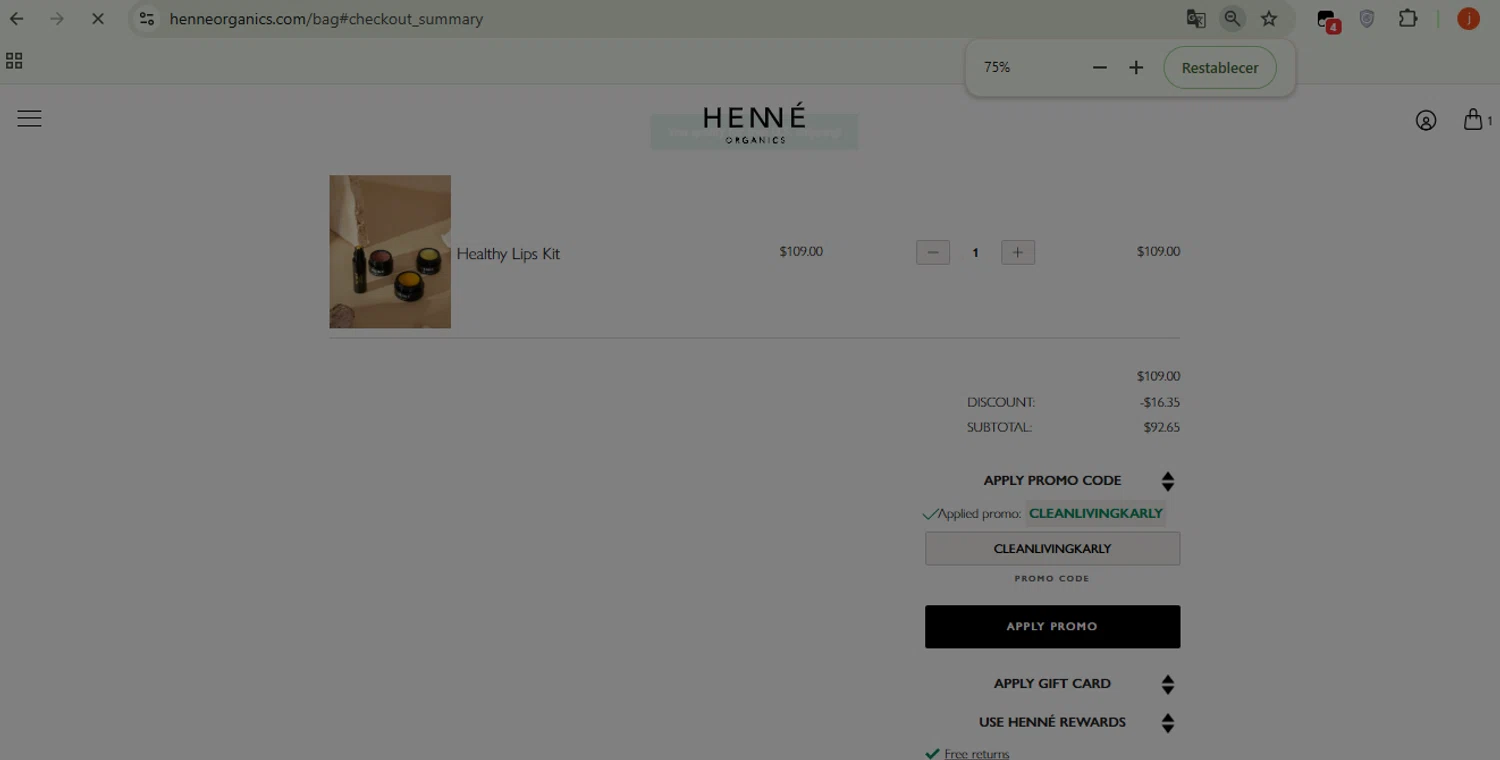Image resolution: width=1500 pixels, height=760 pixels.
Task: Click the Use Henné Rewards heading
Action: point(1052,722)
